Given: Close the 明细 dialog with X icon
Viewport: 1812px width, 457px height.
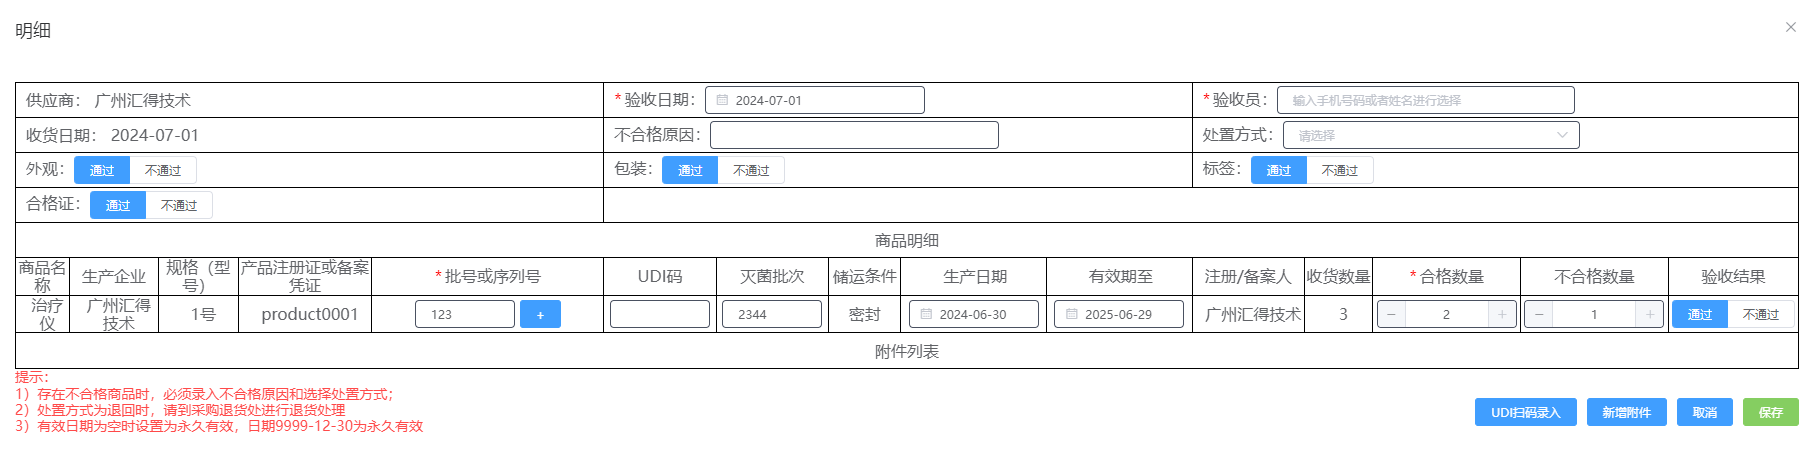Looking at the screenshot, I should [x=1790, y=27].
